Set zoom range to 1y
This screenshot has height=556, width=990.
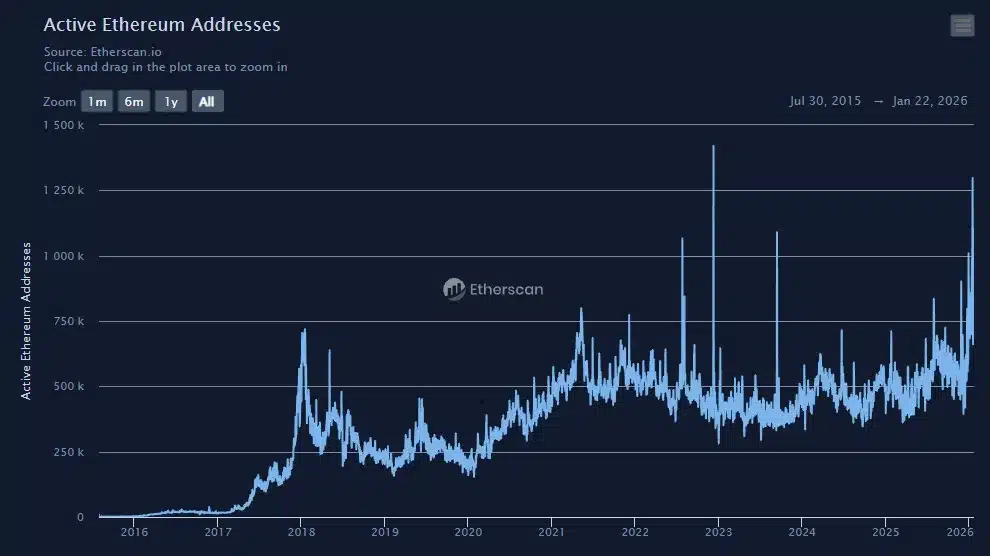171,102
